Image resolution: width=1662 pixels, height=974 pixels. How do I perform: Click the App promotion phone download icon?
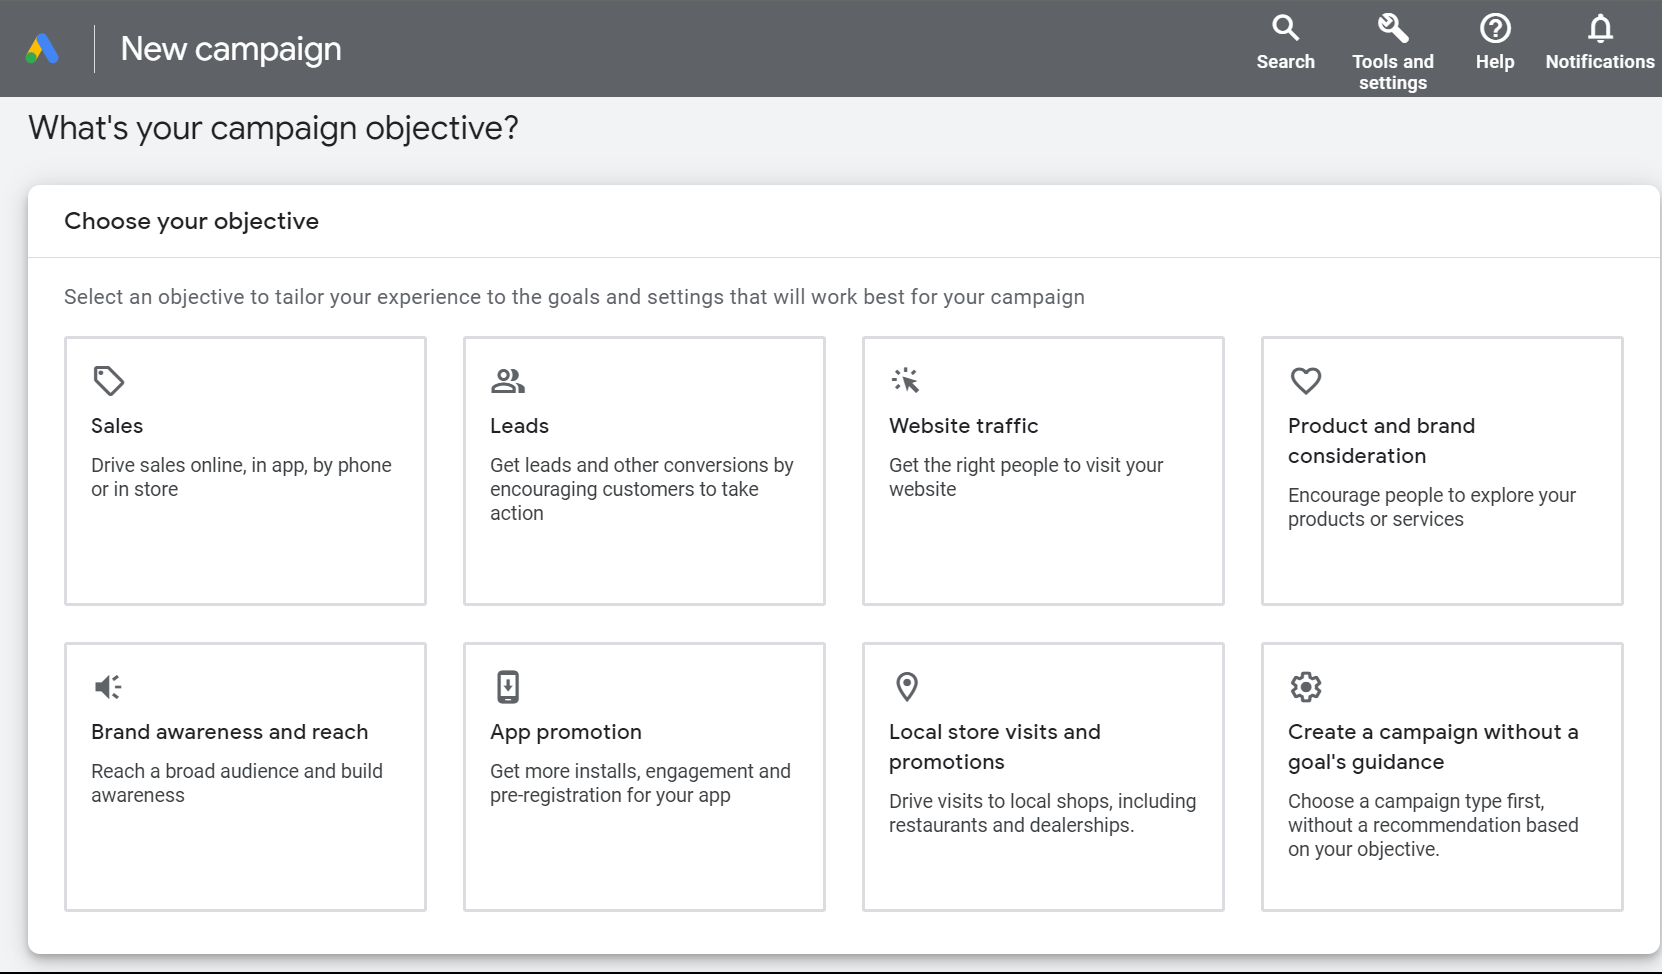pos(508,686)
